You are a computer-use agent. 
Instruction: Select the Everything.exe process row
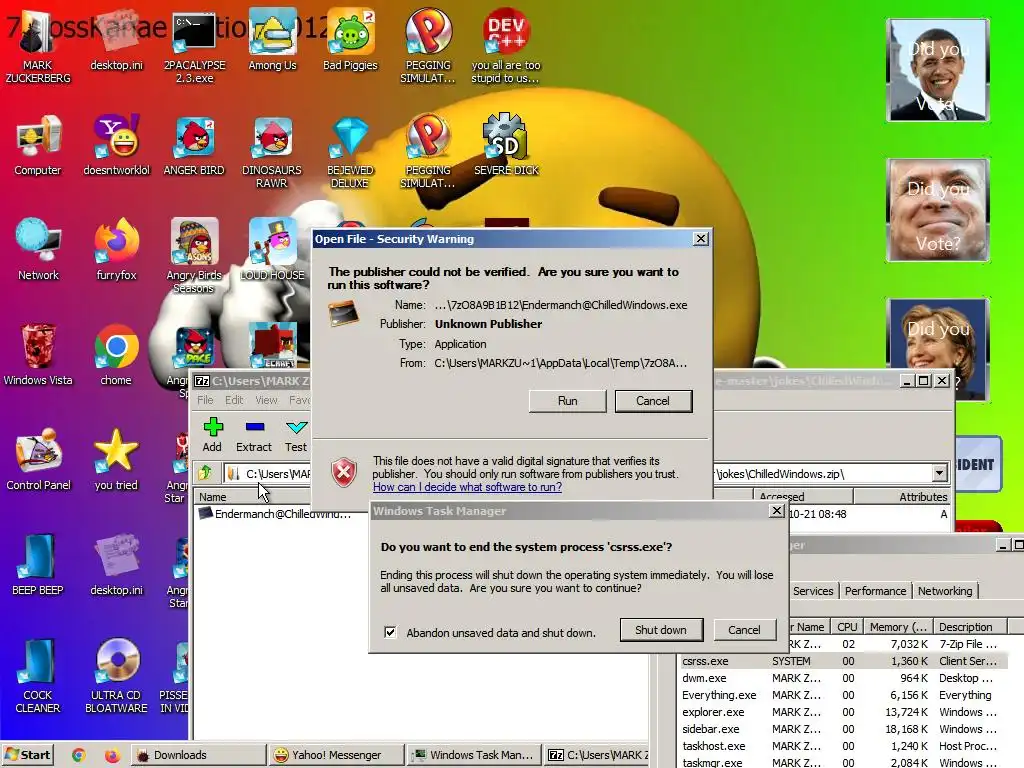842,695
